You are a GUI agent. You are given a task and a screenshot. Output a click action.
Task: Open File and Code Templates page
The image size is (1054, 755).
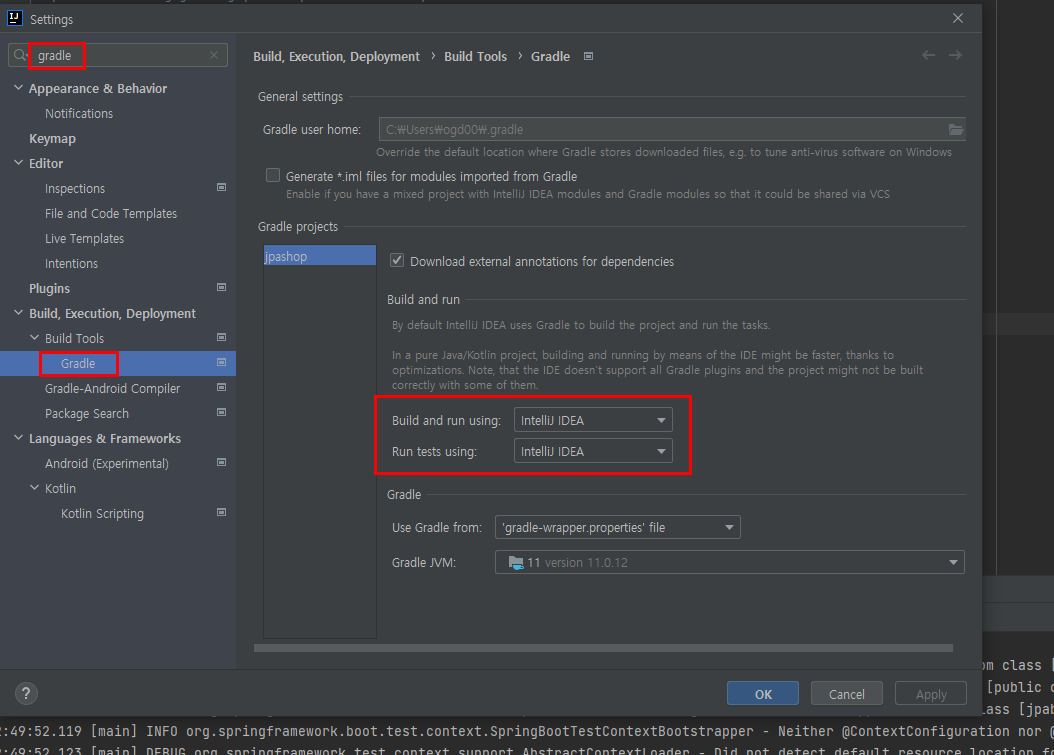point(111,214)
